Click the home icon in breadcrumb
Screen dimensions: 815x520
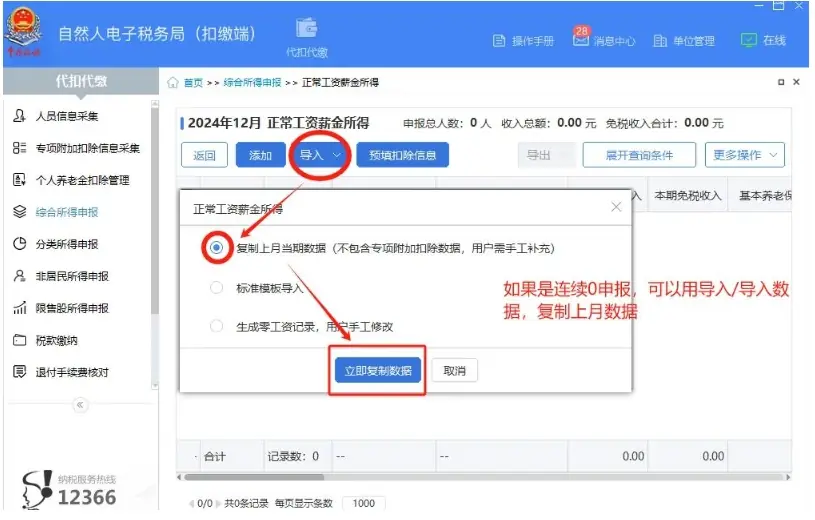(x=173, y=83)
